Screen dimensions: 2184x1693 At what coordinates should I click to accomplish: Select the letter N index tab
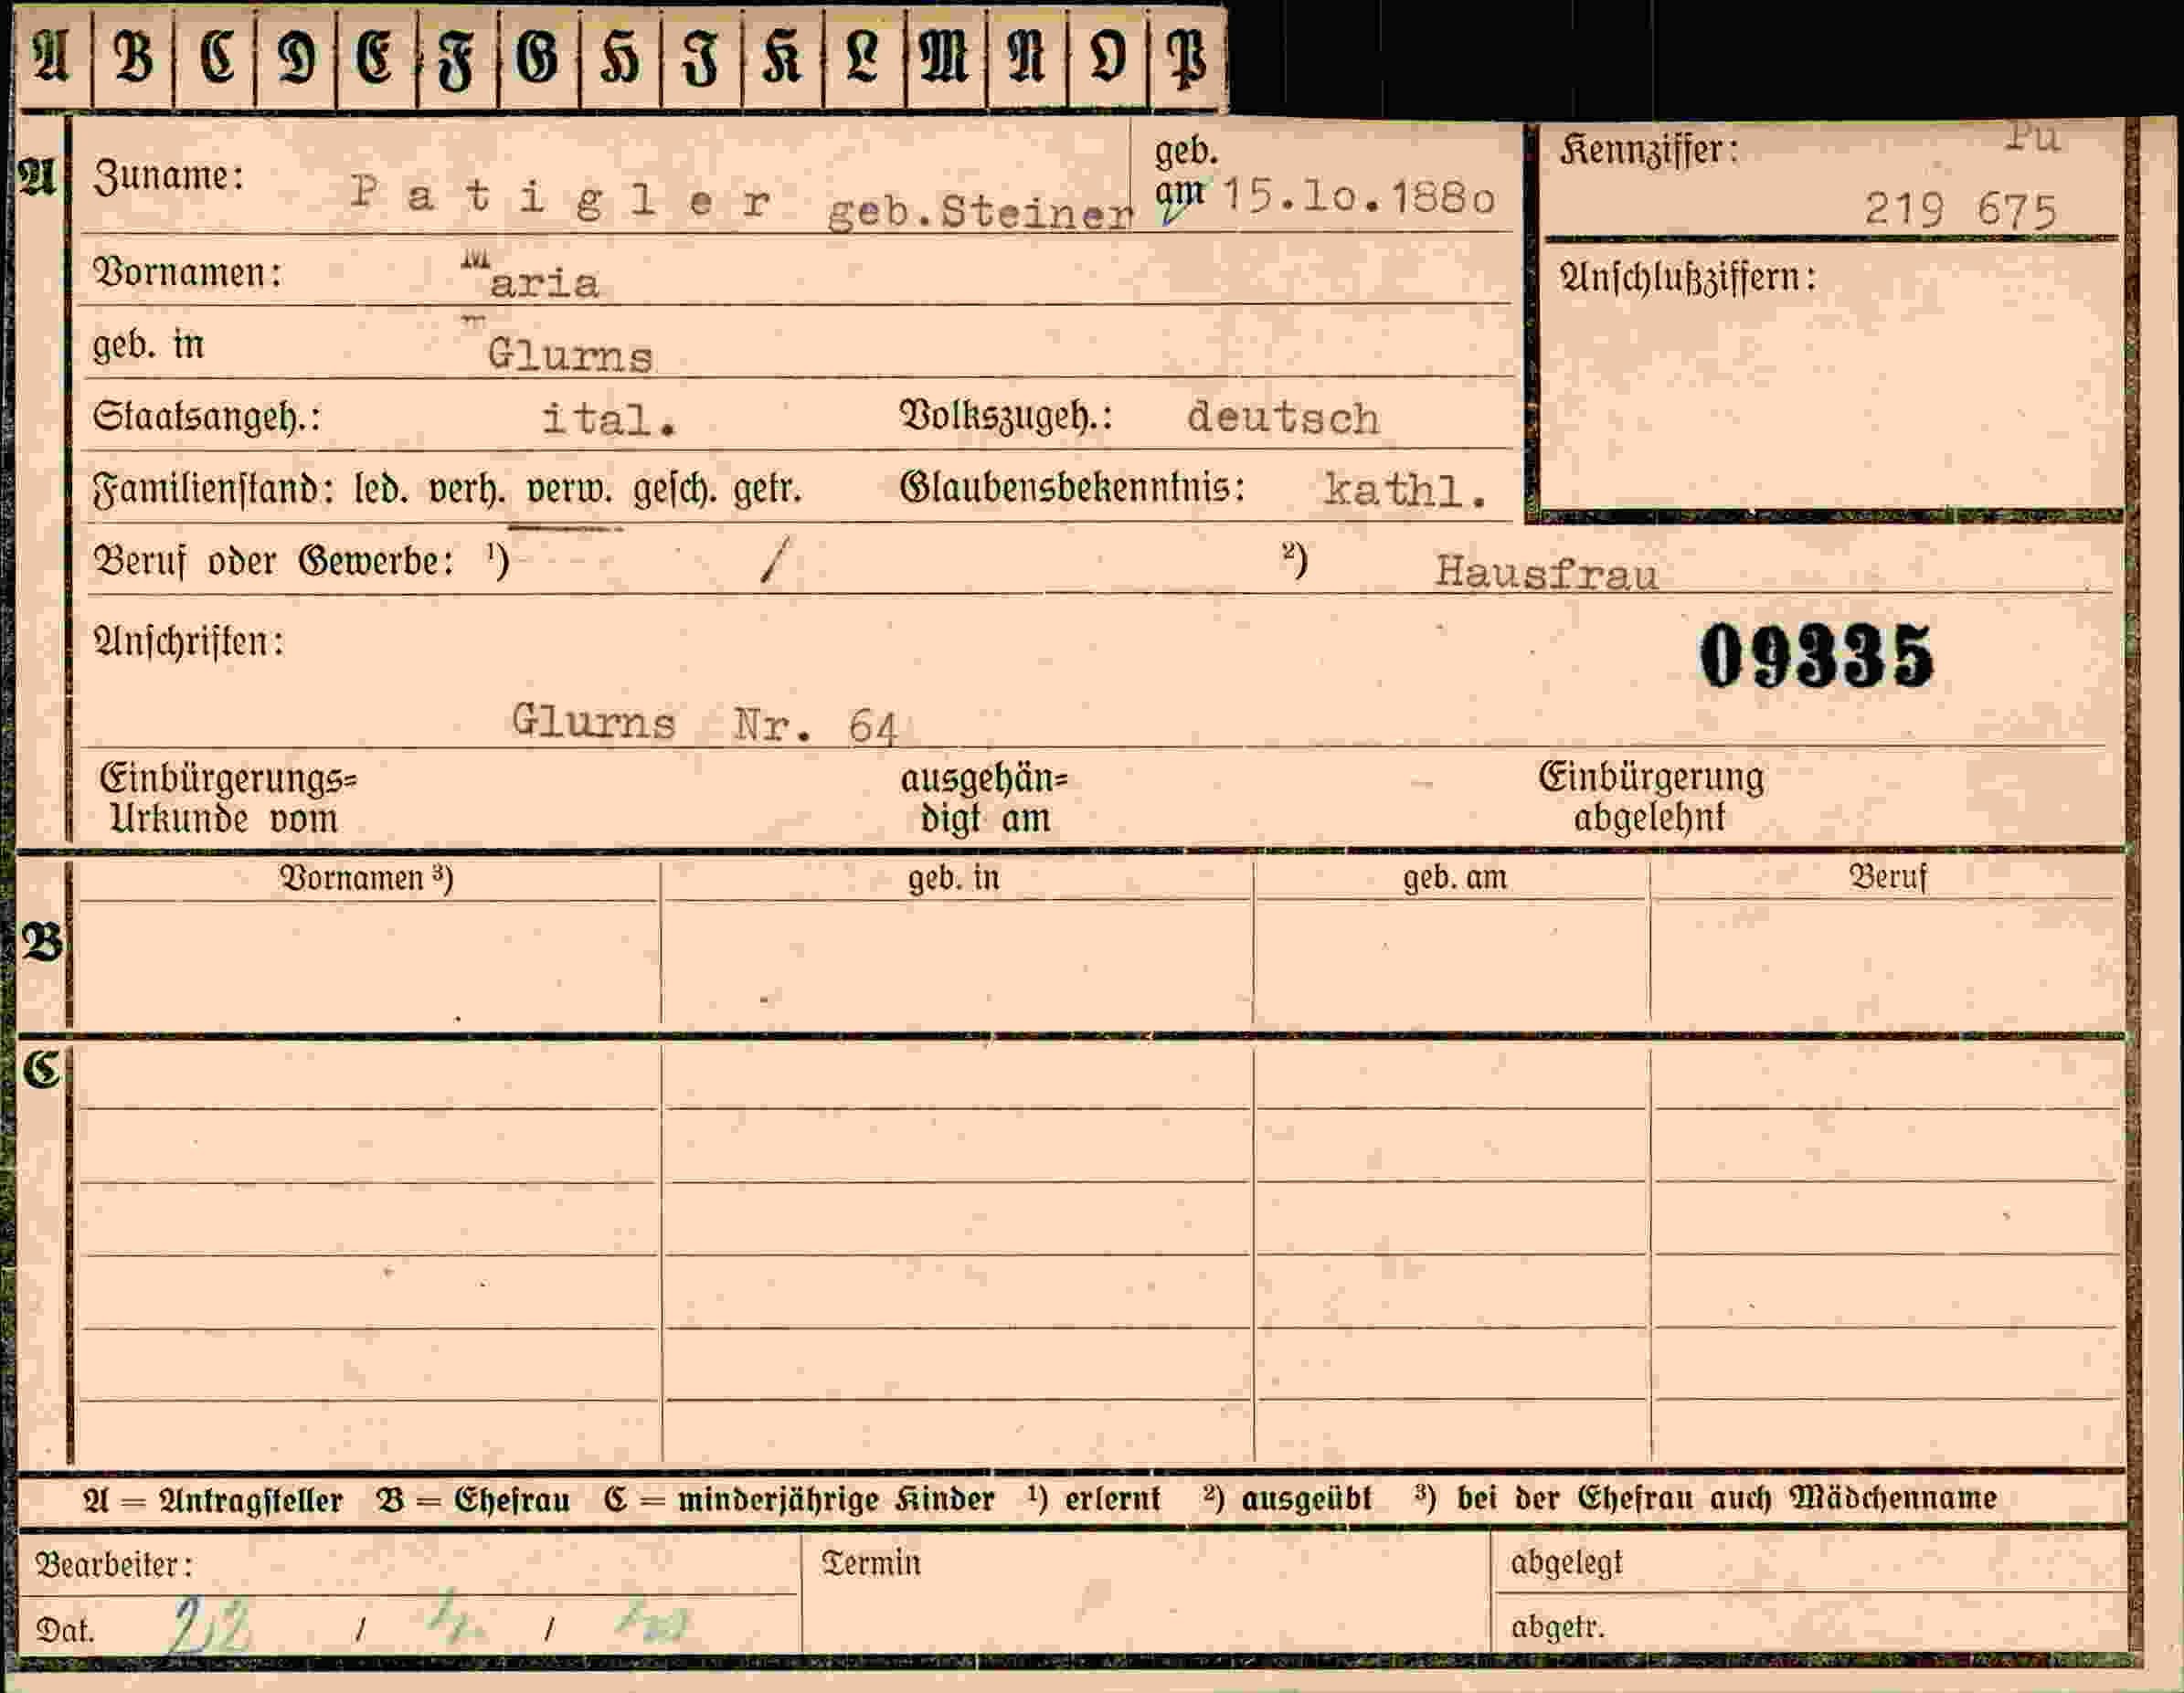pyautogui.click(x=1026, y=57)
